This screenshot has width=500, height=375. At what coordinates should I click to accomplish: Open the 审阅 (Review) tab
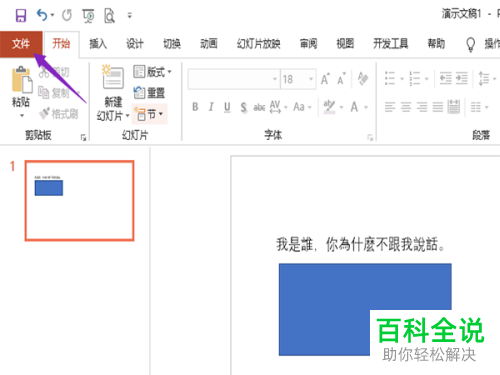tap(308, 44)
